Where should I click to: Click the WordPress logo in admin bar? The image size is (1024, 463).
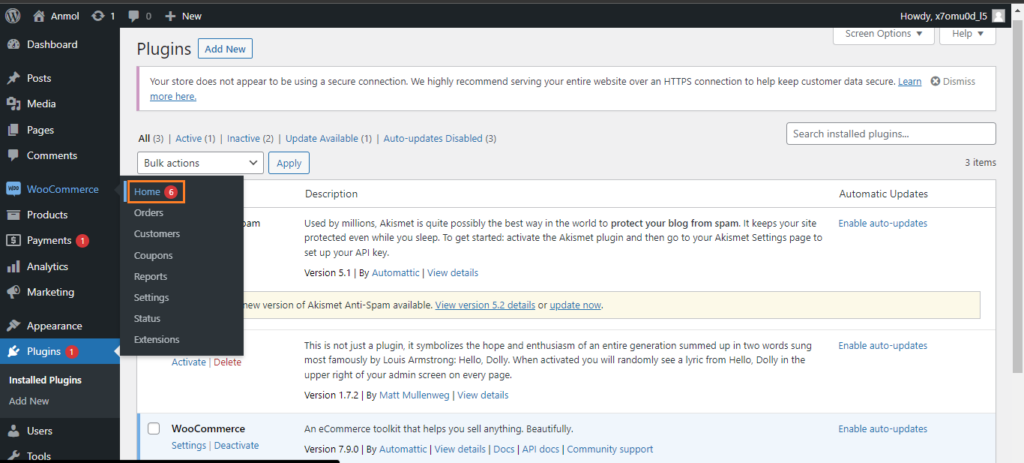13,16
